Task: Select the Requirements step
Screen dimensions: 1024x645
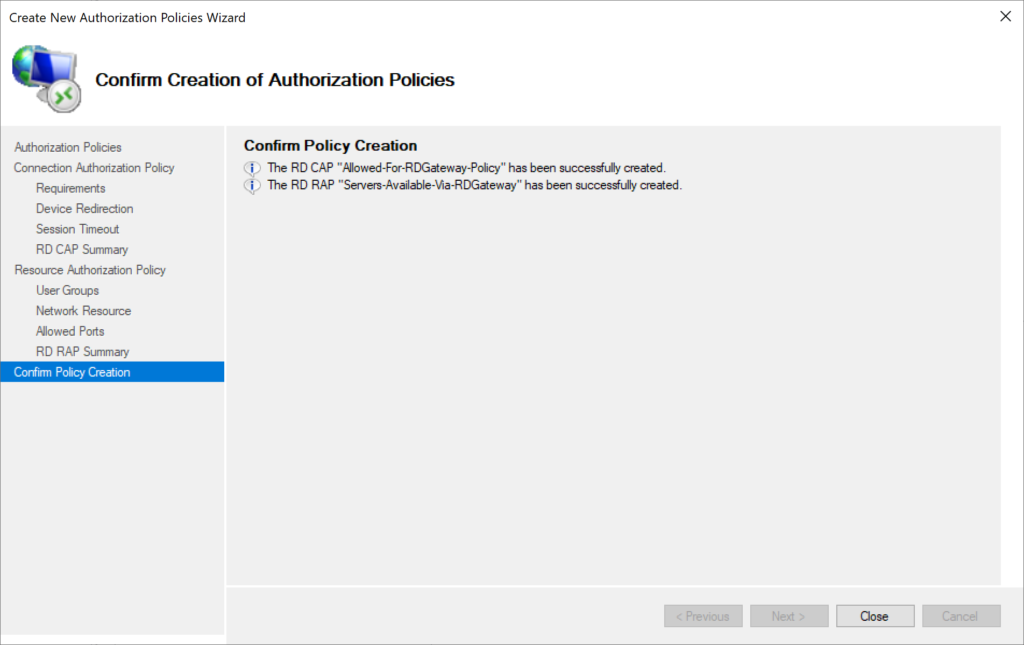Action: 70,188
